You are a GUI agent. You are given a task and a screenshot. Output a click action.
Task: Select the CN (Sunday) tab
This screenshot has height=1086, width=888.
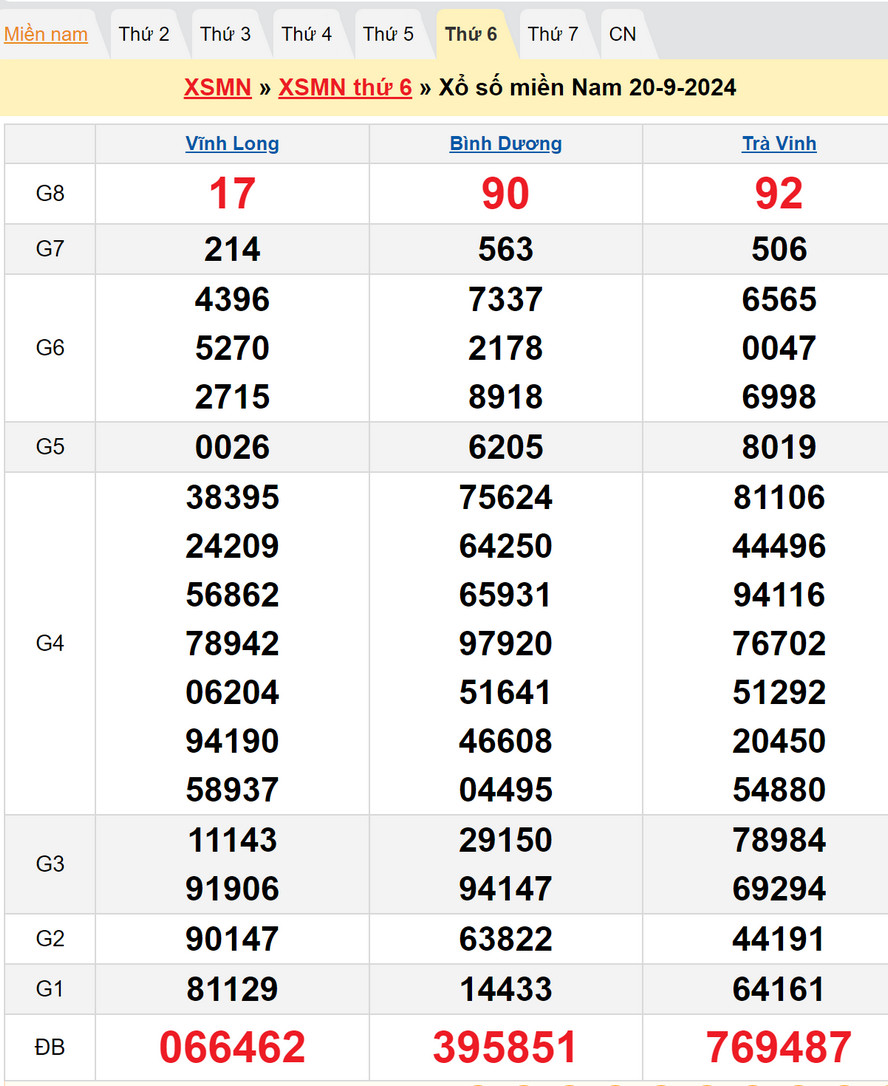pos(622,34)
